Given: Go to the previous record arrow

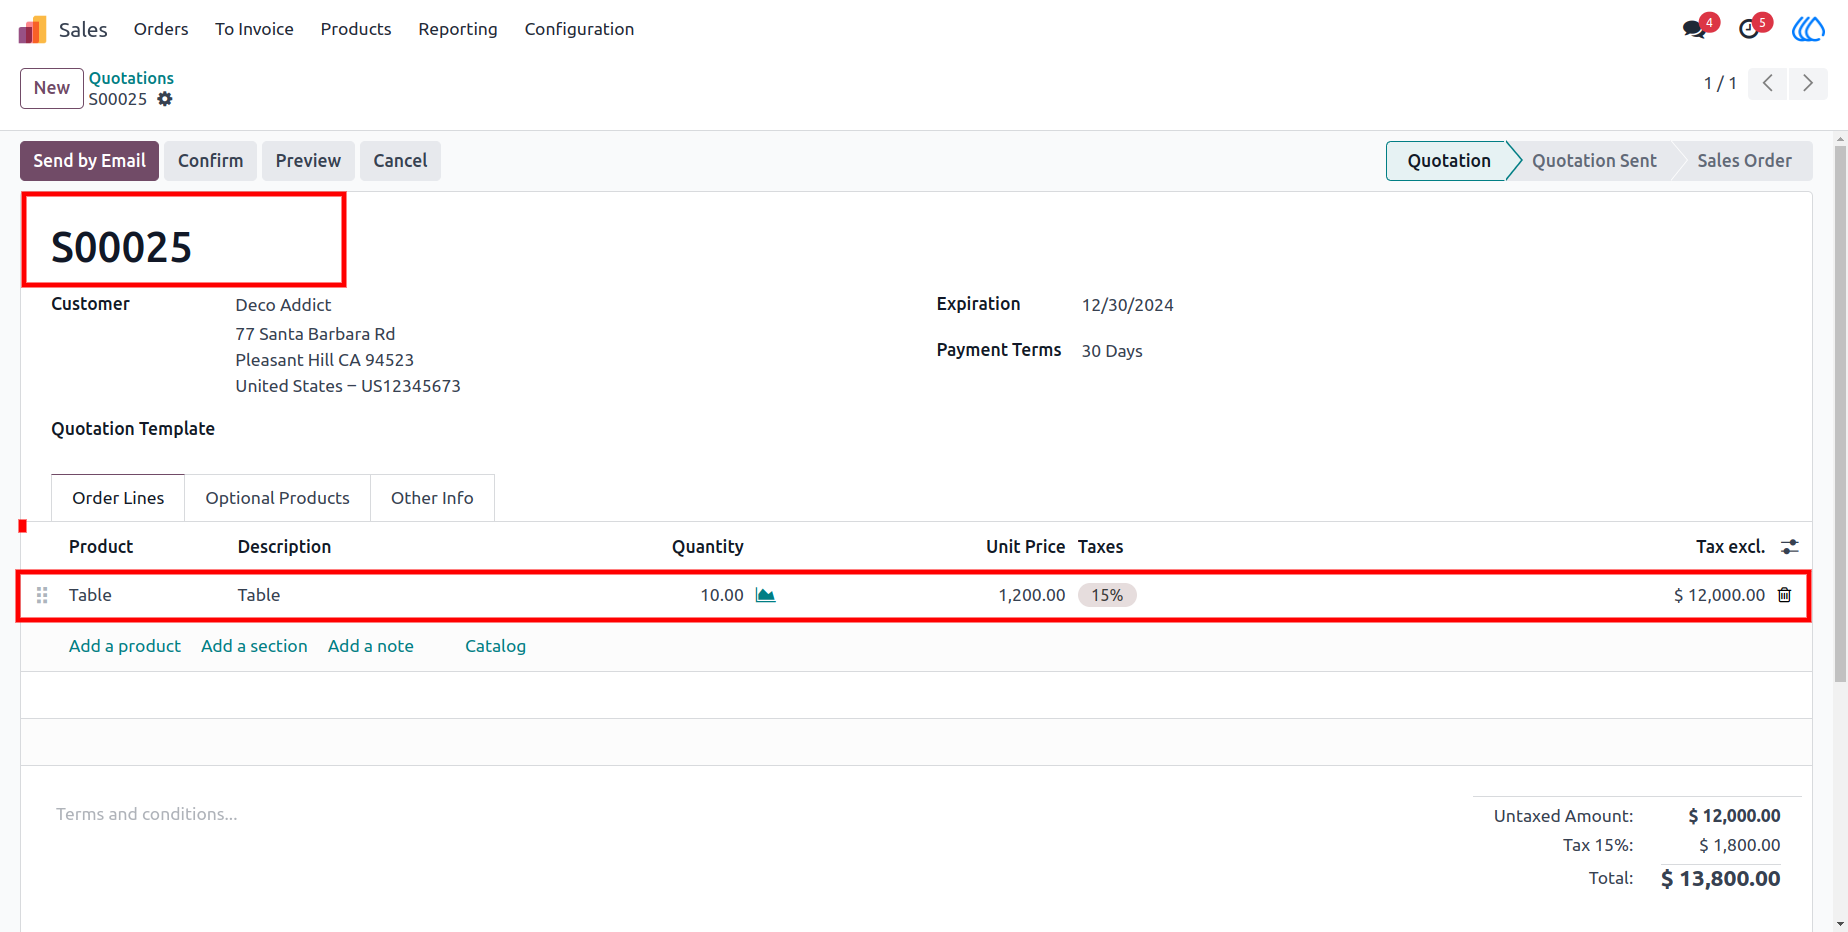Looking at the screenshot, I should 1768,83.
